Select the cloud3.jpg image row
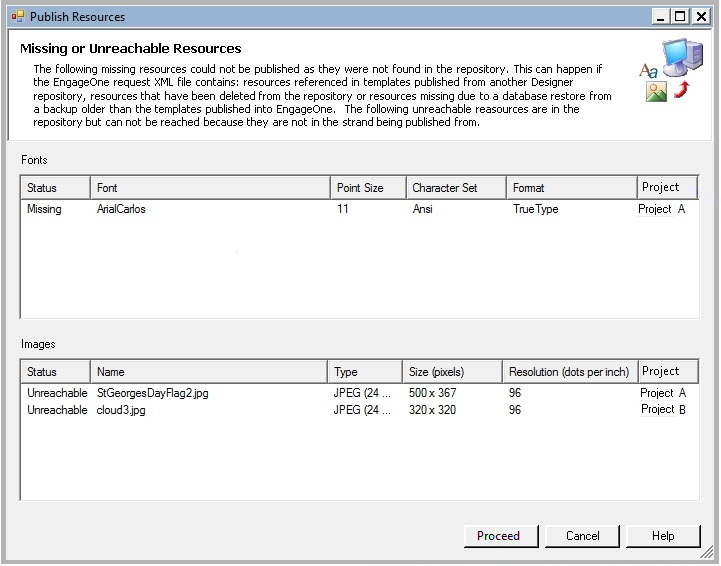This screenshot has width=721, height=566. click(121, 410)
